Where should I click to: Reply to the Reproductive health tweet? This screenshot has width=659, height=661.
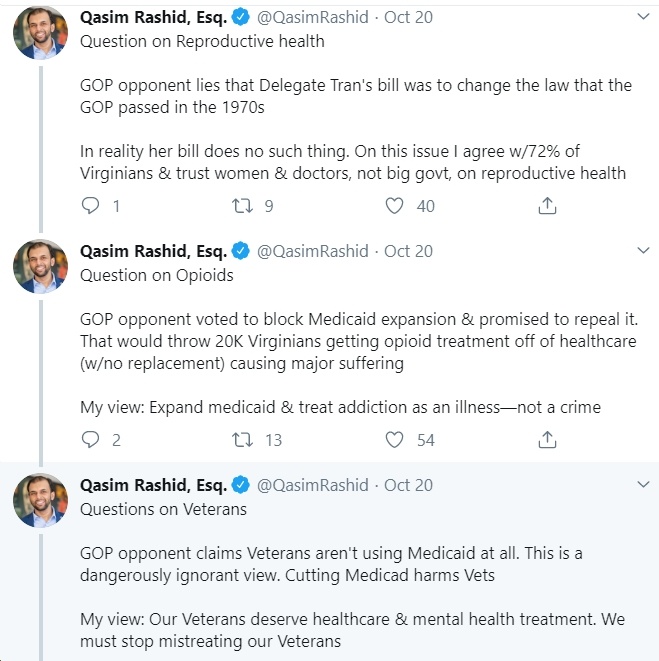pyautogui.click(x=90, y=206)
